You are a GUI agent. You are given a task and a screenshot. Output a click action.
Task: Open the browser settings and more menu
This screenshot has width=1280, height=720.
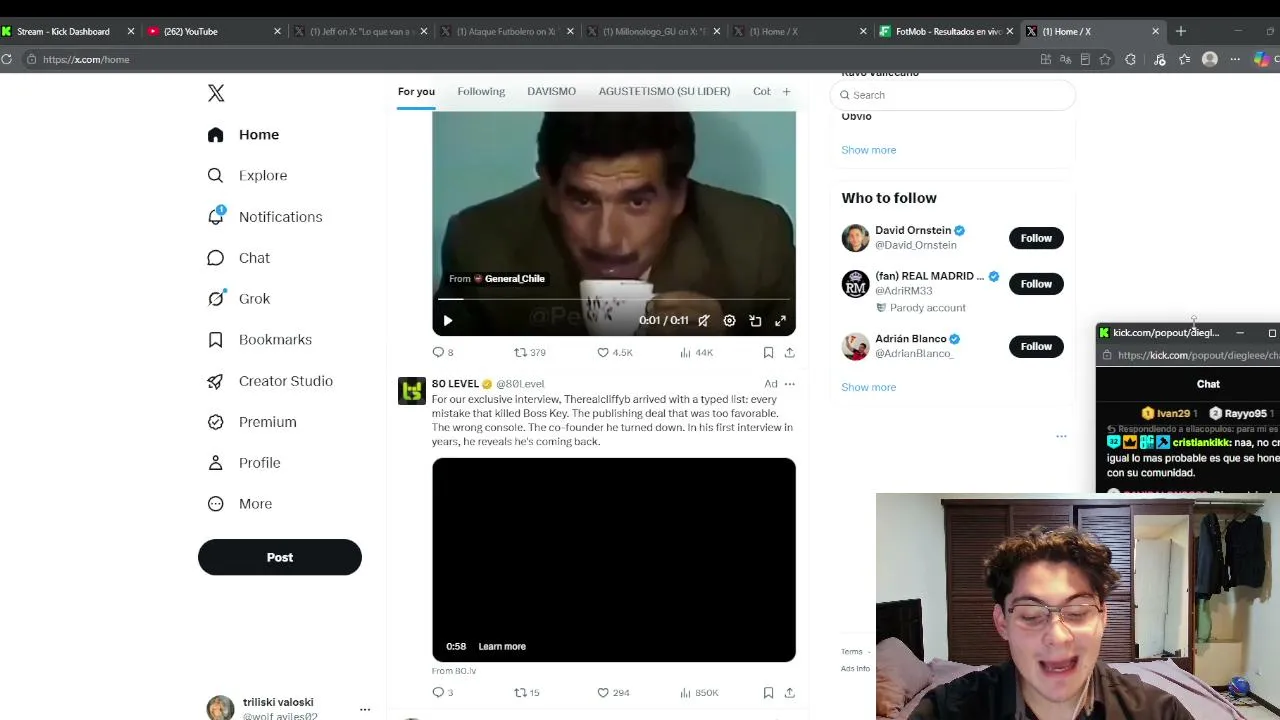coord(1235,60)
